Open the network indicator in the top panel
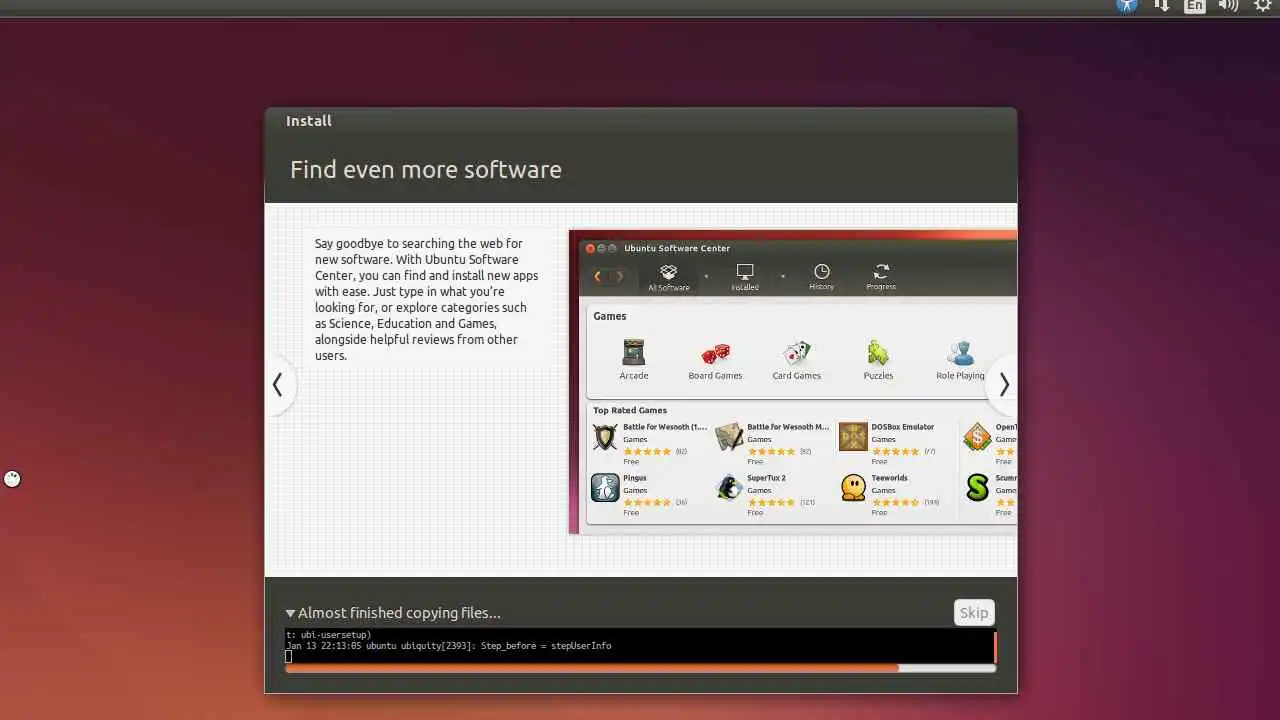Viewport: 1280px width, 720px height. (1162, 5)
